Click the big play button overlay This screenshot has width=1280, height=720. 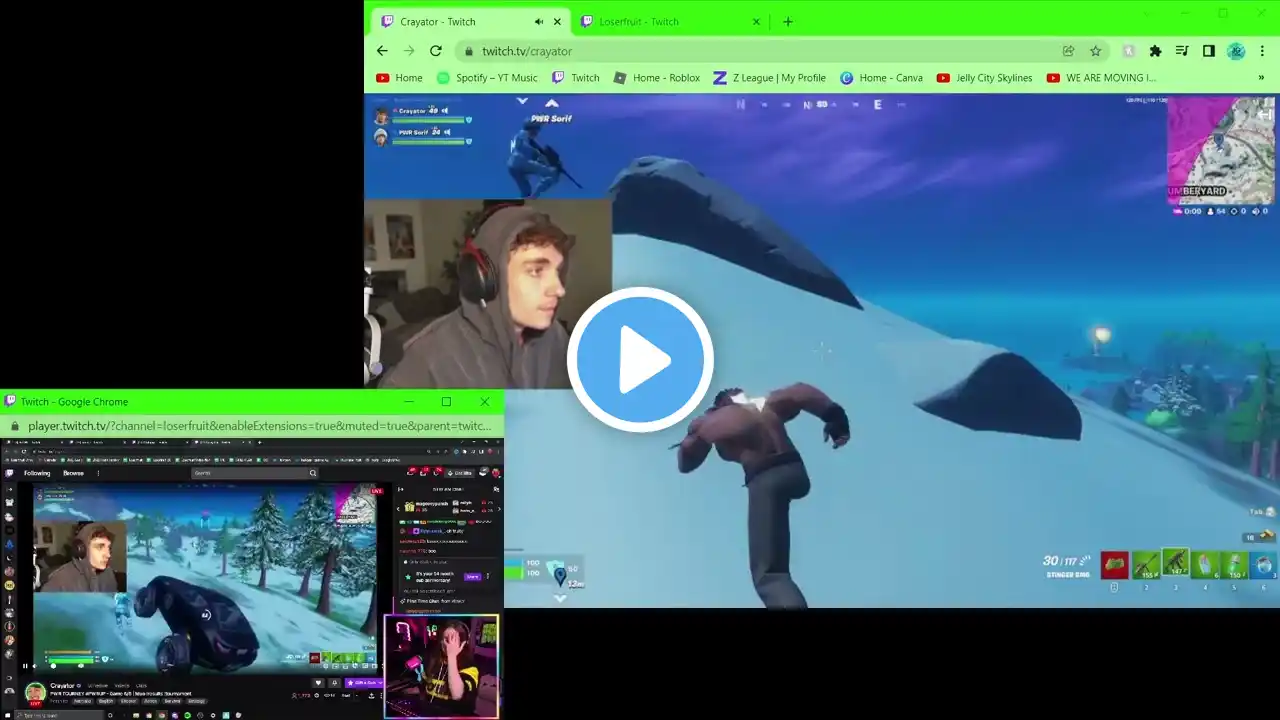pos(640,359)
